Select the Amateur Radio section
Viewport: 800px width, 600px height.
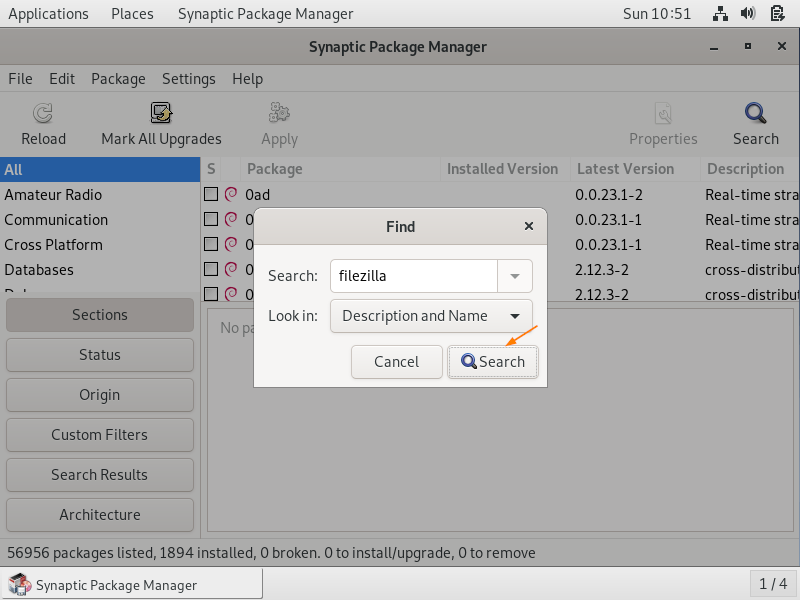100,194
